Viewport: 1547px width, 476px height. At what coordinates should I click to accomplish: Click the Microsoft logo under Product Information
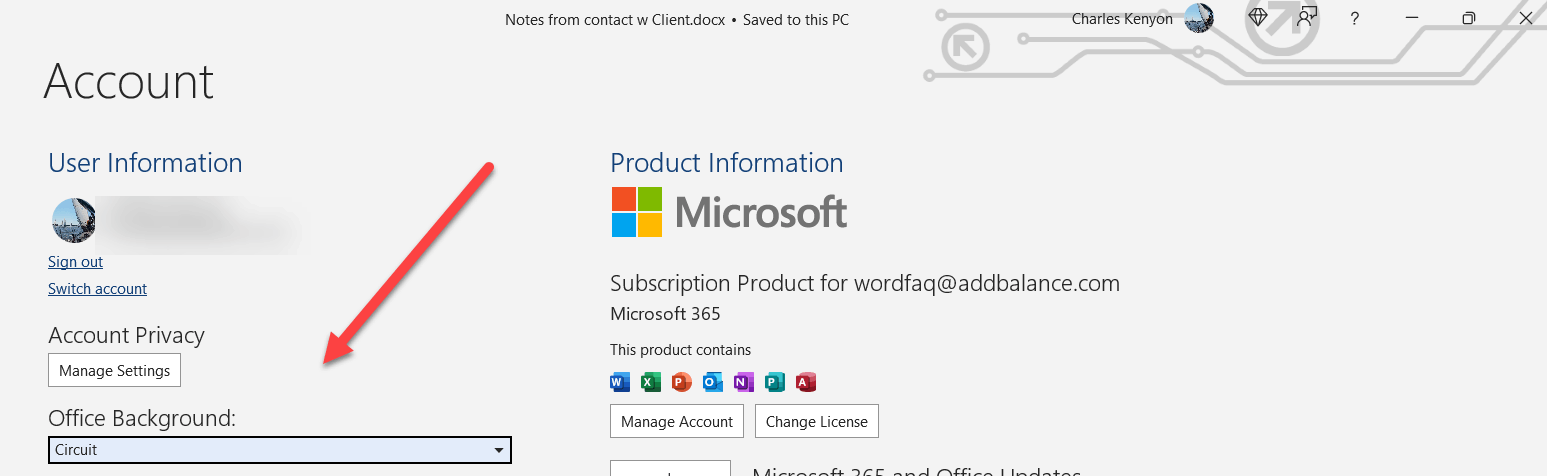tap(729, 212)
